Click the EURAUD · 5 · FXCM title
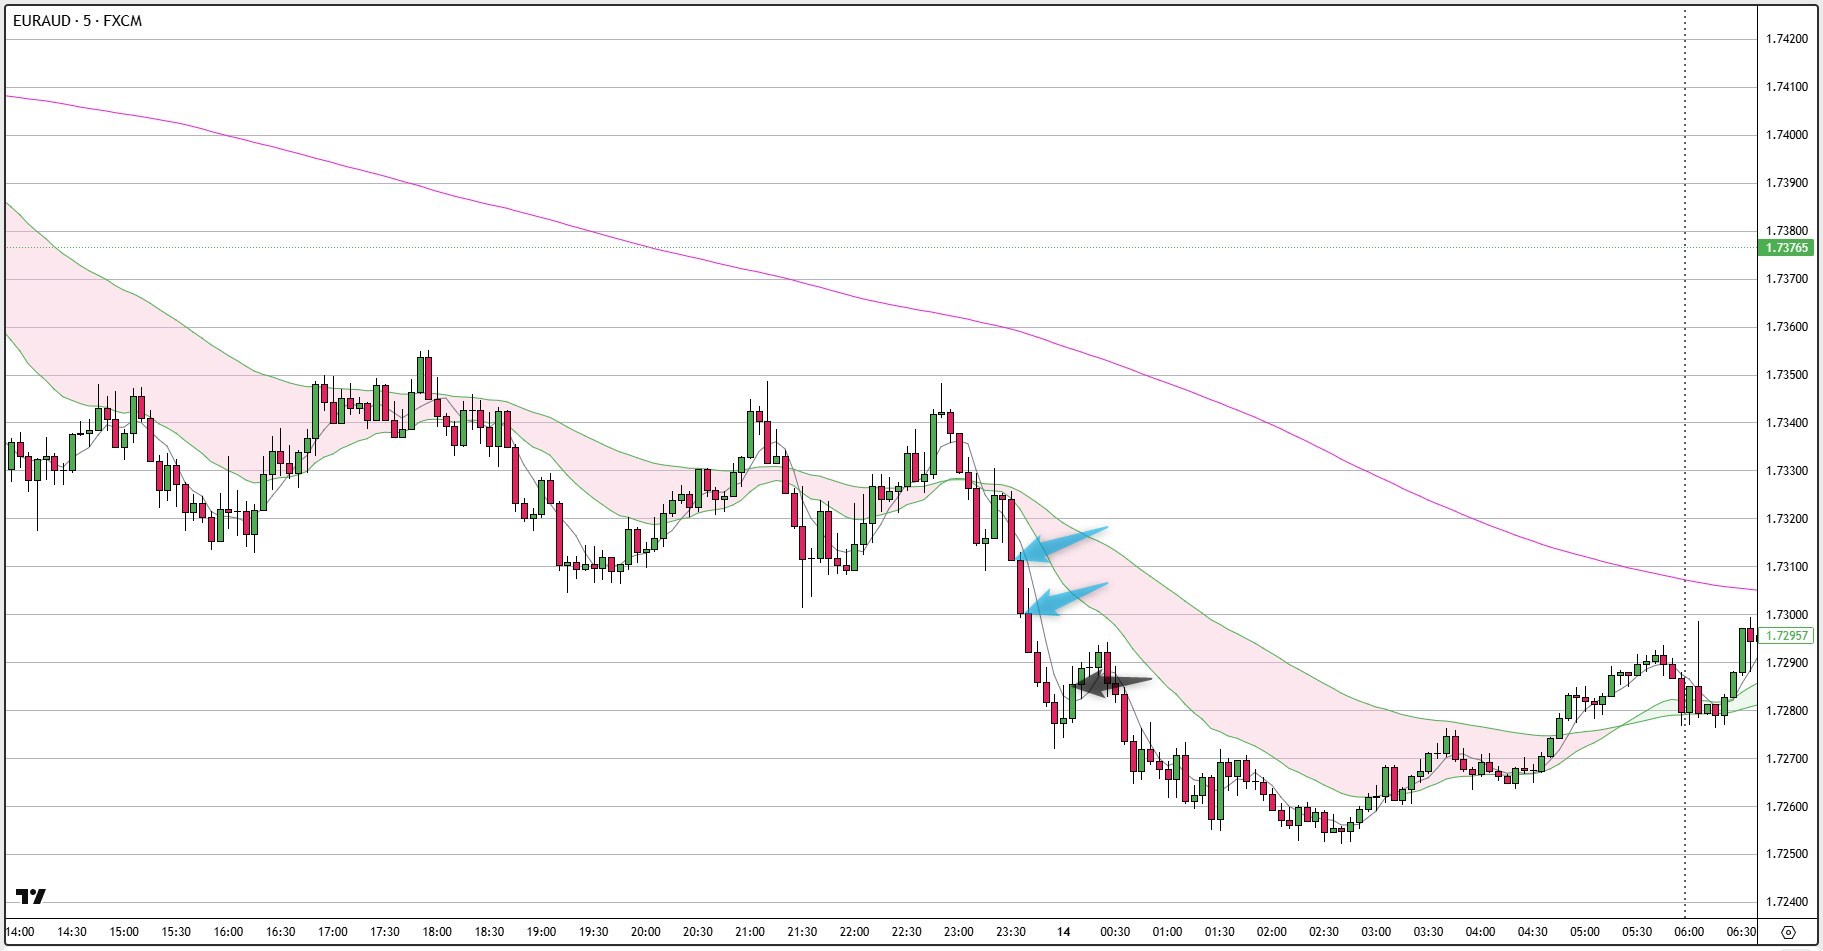This screenshot has height=951, width=1823. click(x=78, y=21)
